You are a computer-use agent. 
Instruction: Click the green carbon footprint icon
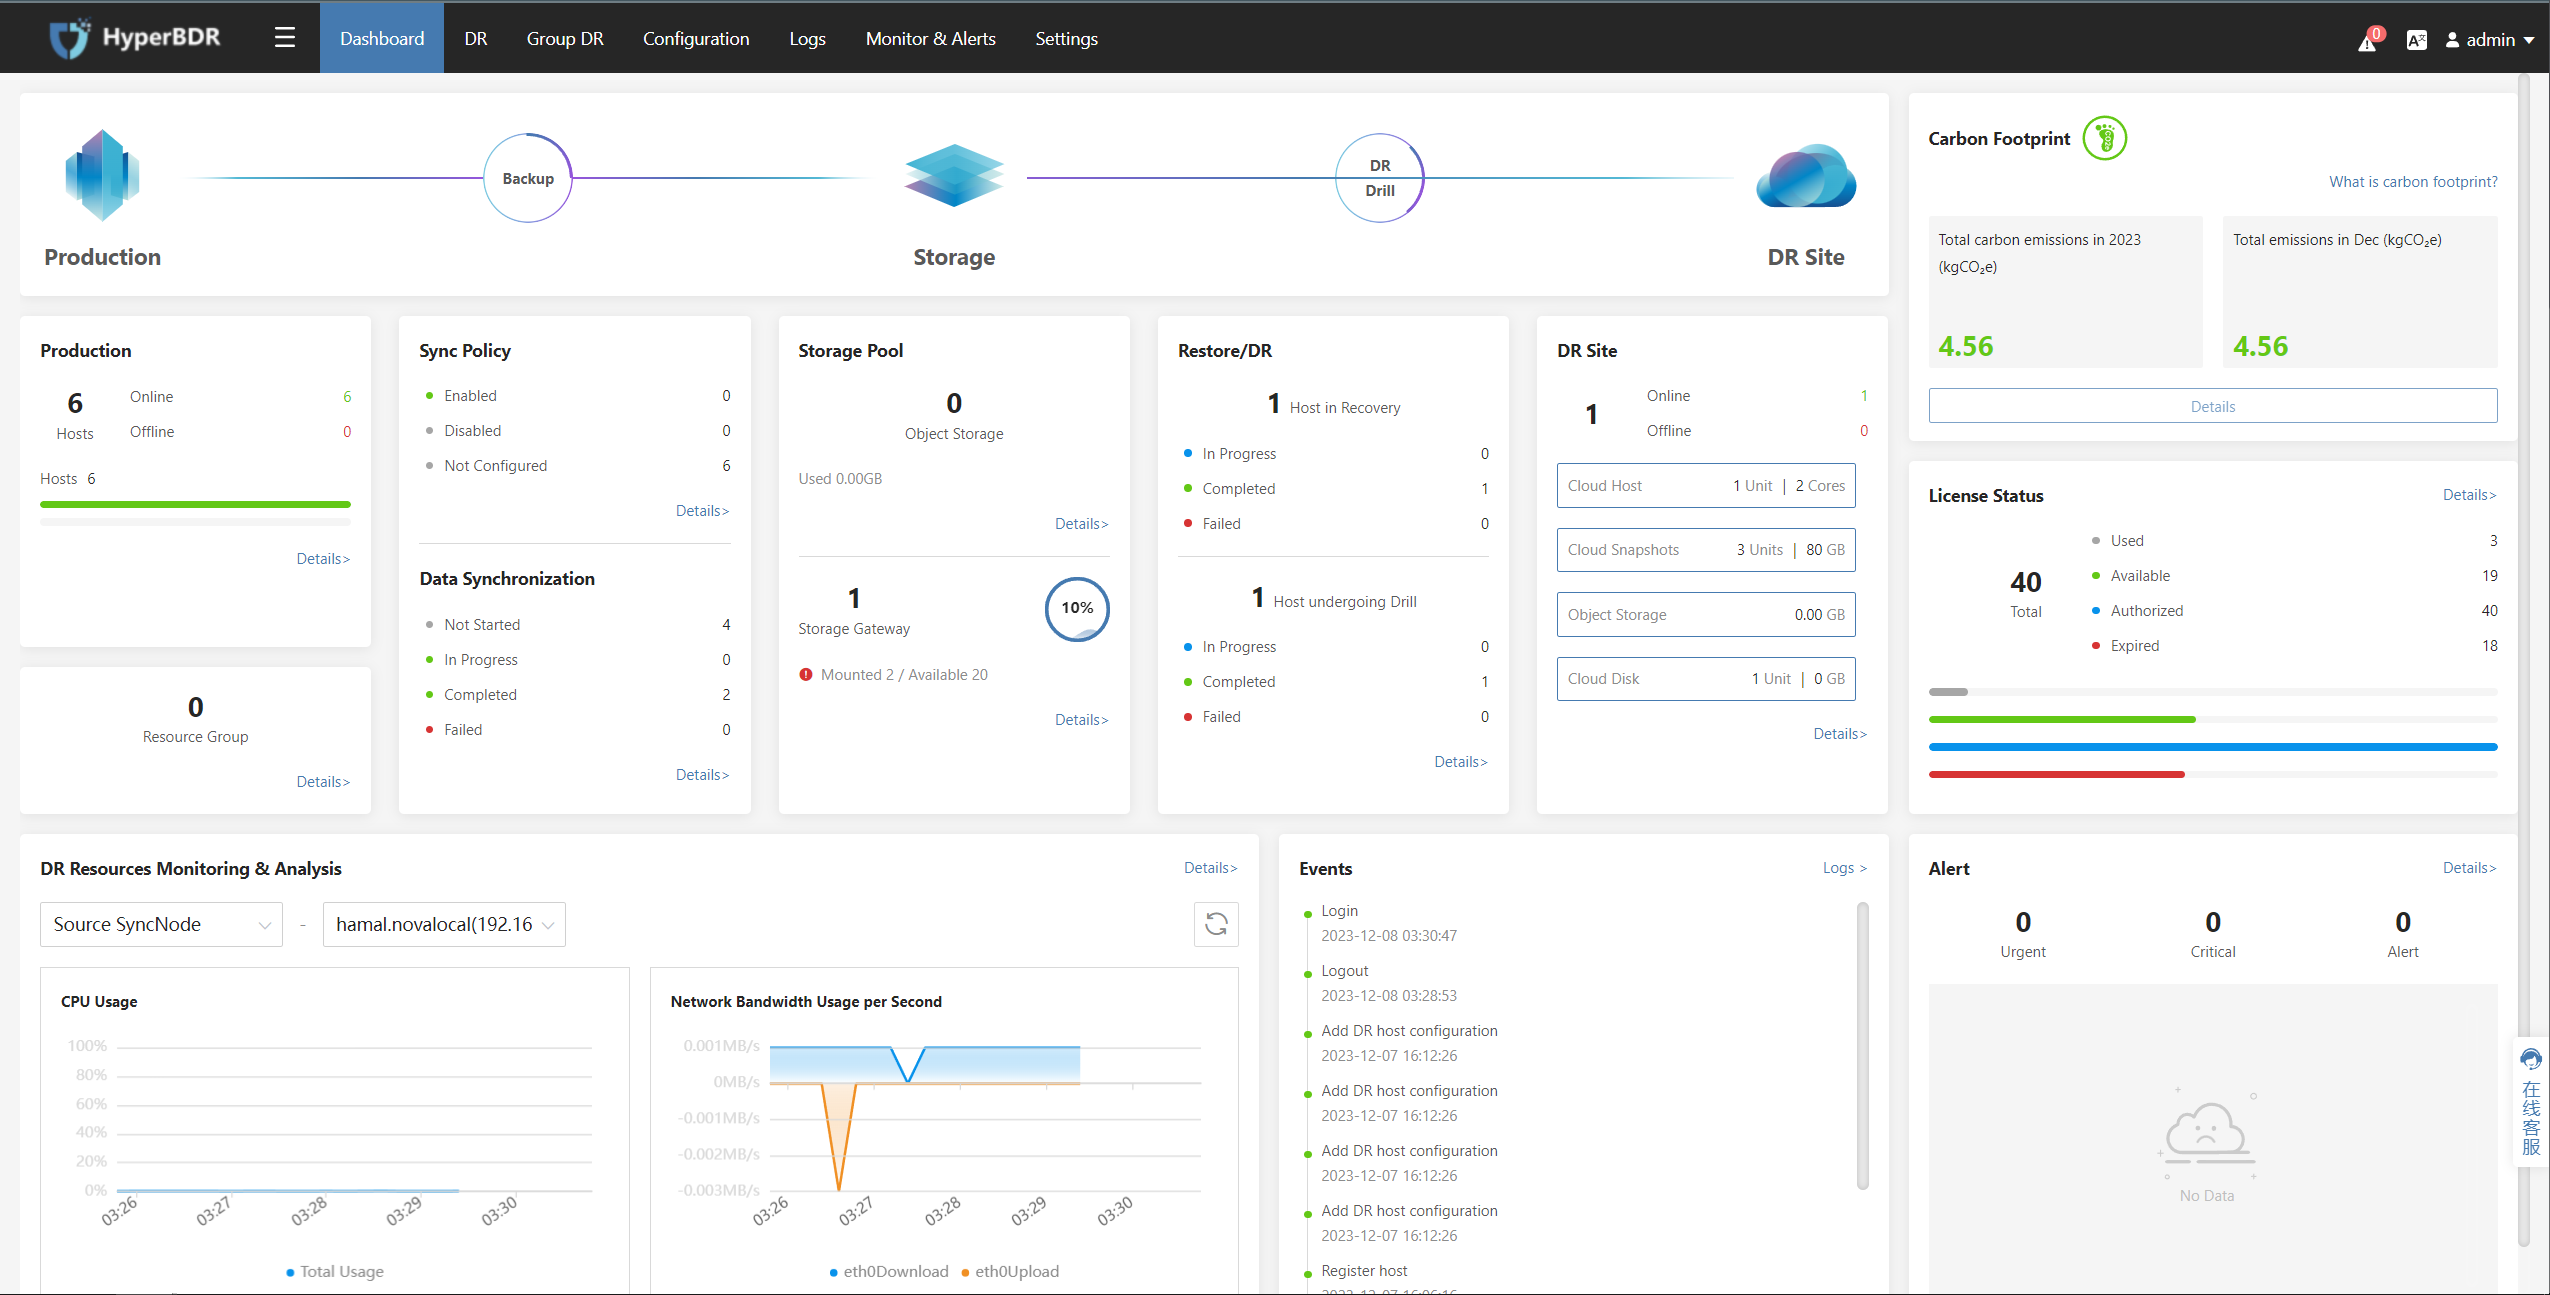click(2104, 138)
